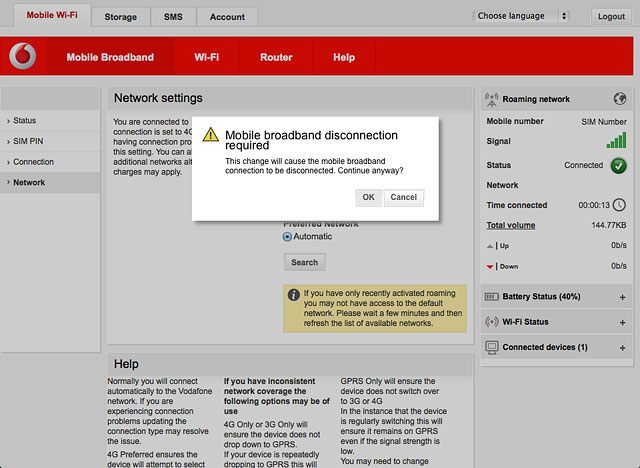
Task: Click the clock icon next to time connected
Action: pos(619,205)
